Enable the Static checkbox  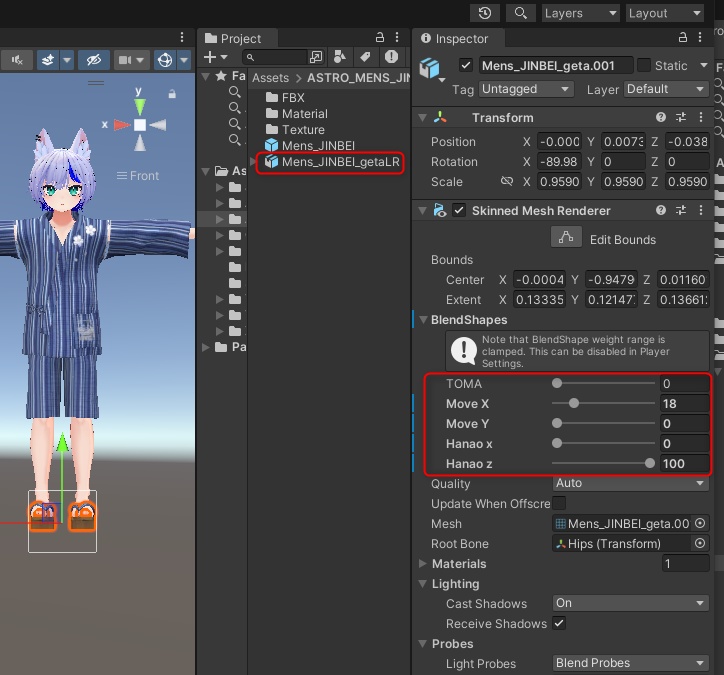pos(644,66)
